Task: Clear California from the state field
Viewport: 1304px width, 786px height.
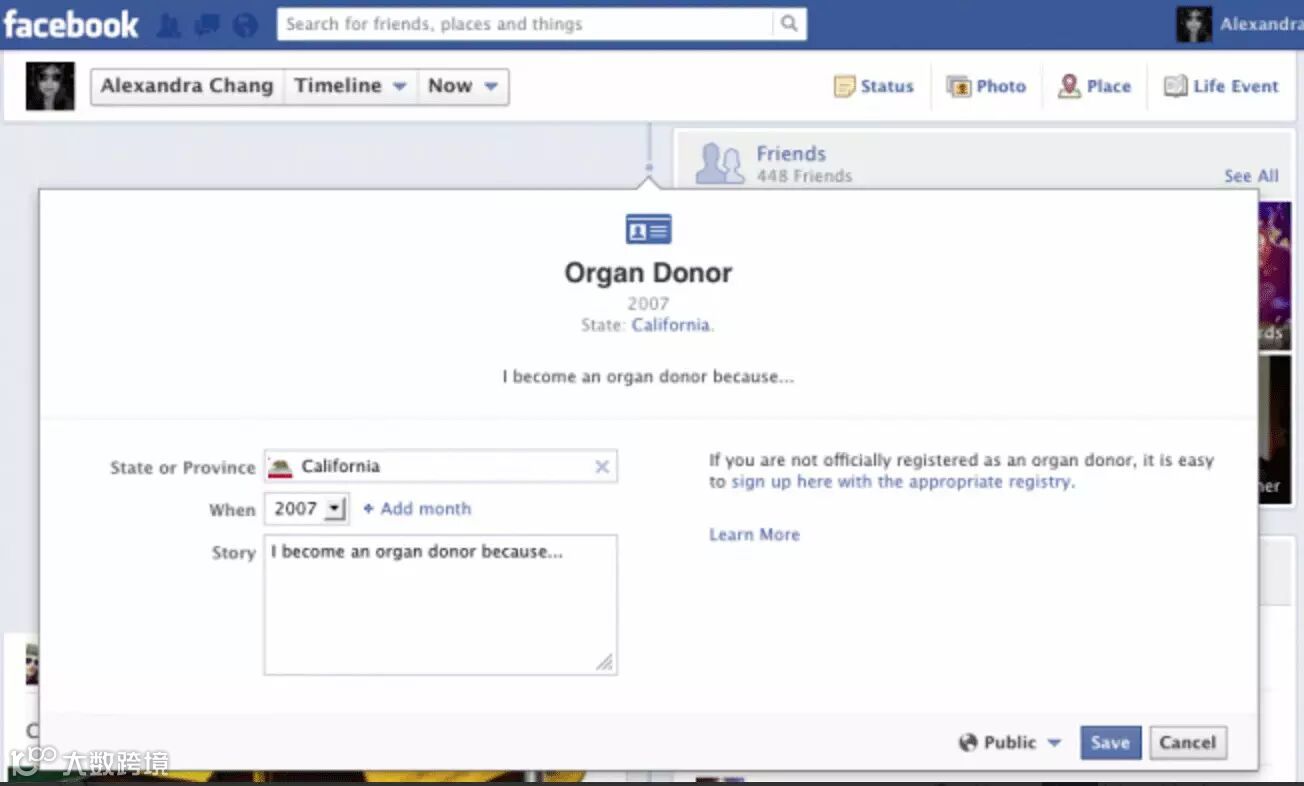Action: tap(602, 467)
